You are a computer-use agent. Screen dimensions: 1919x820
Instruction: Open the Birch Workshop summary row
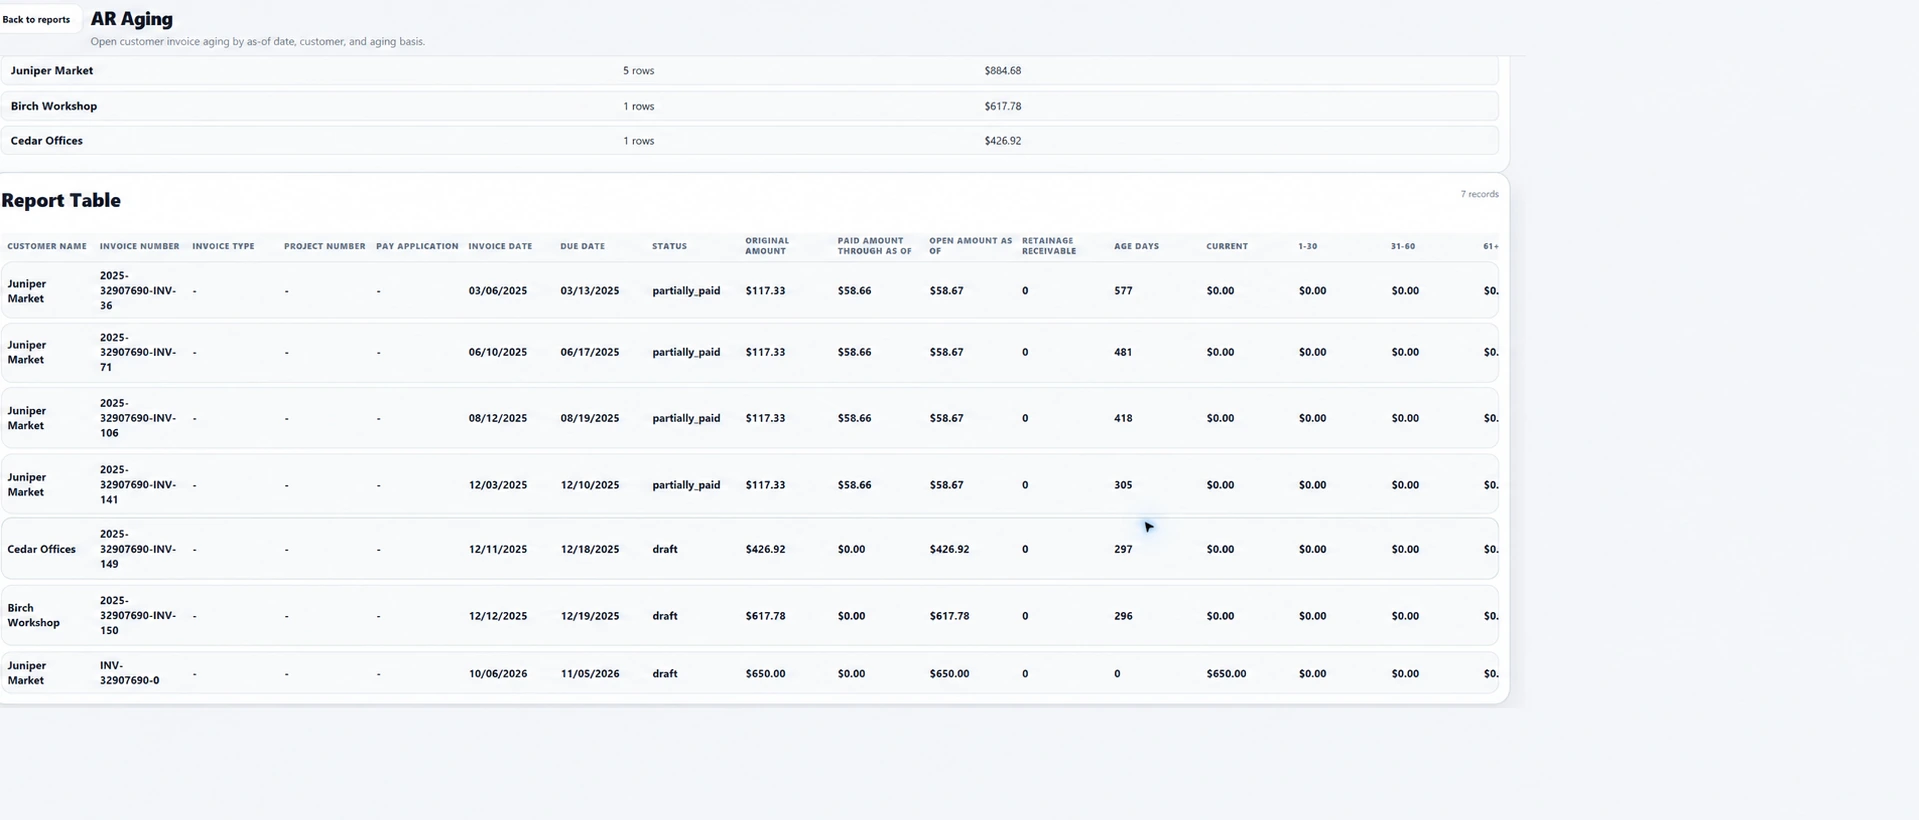749,106
